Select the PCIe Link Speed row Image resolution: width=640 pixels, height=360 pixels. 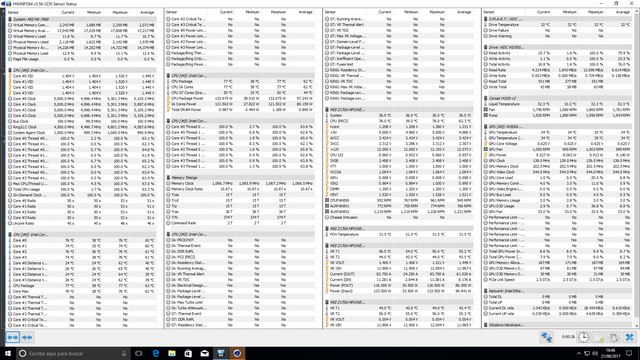click(558, 280)
